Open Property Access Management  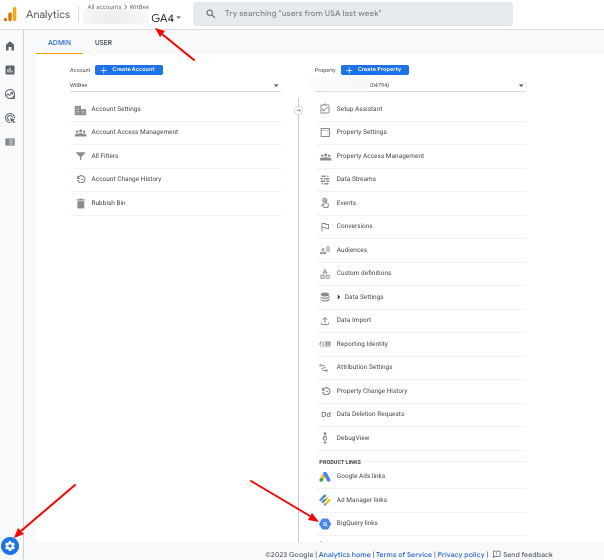point(380,156)
